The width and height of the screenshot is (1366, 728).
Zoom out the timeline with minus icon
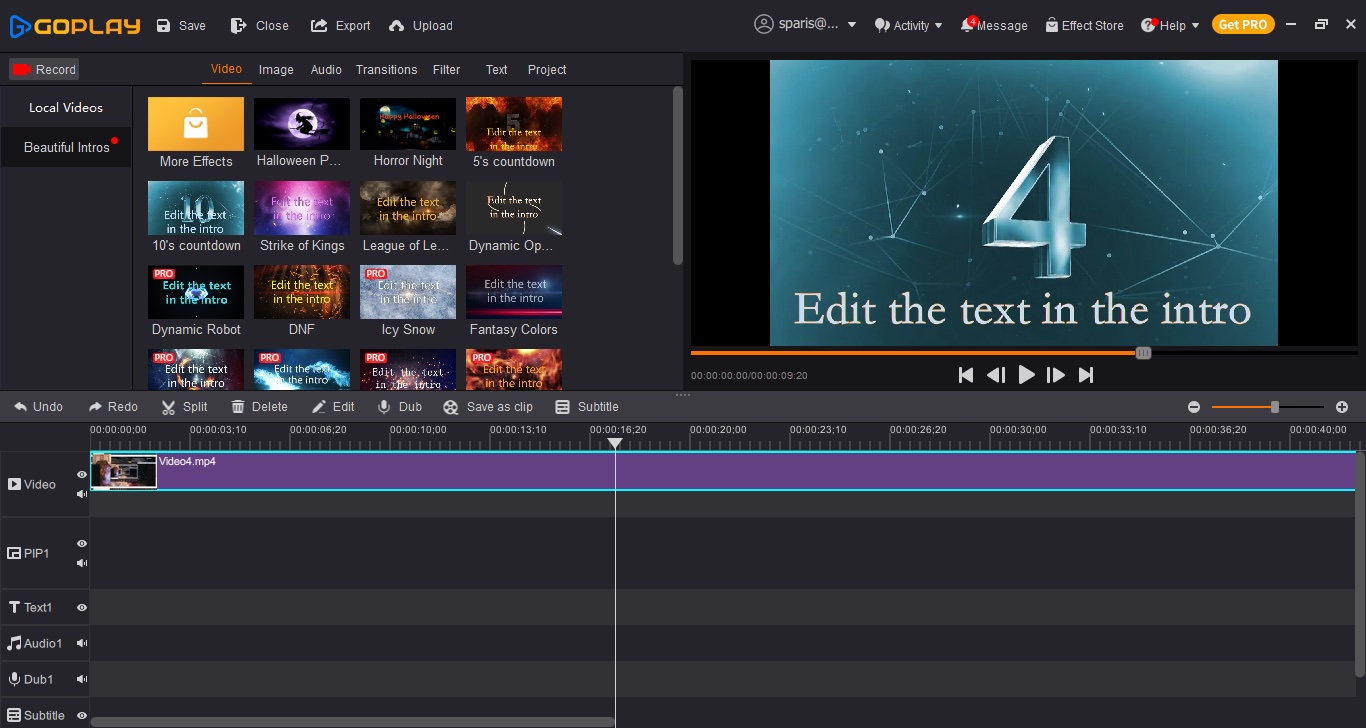pyautogui.click(x=1194, y=407)
